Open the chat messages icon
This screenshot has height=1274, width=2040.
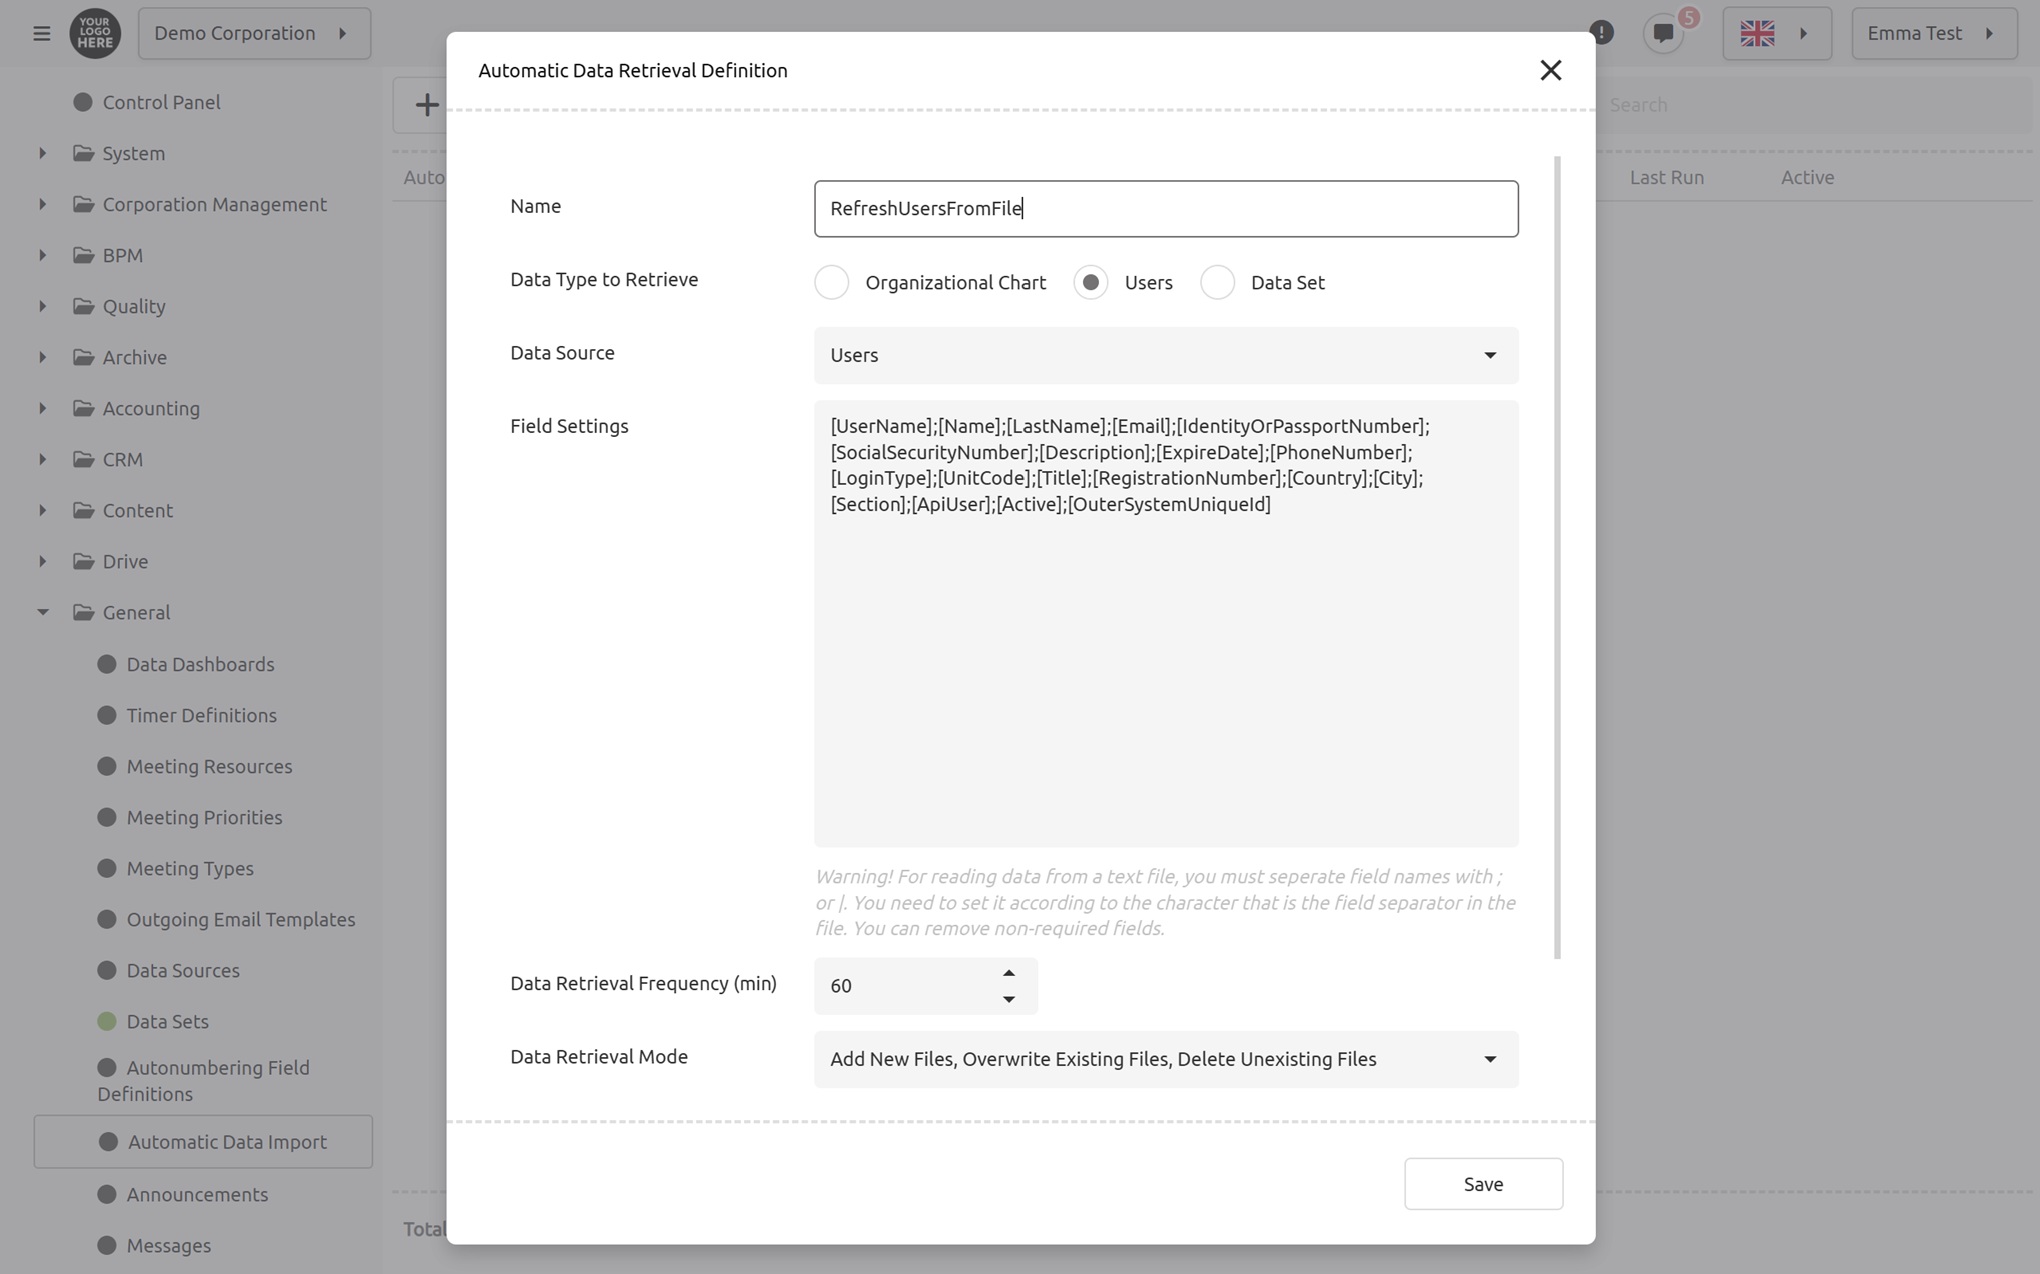pyautogui.click(x=1664, y=33)
